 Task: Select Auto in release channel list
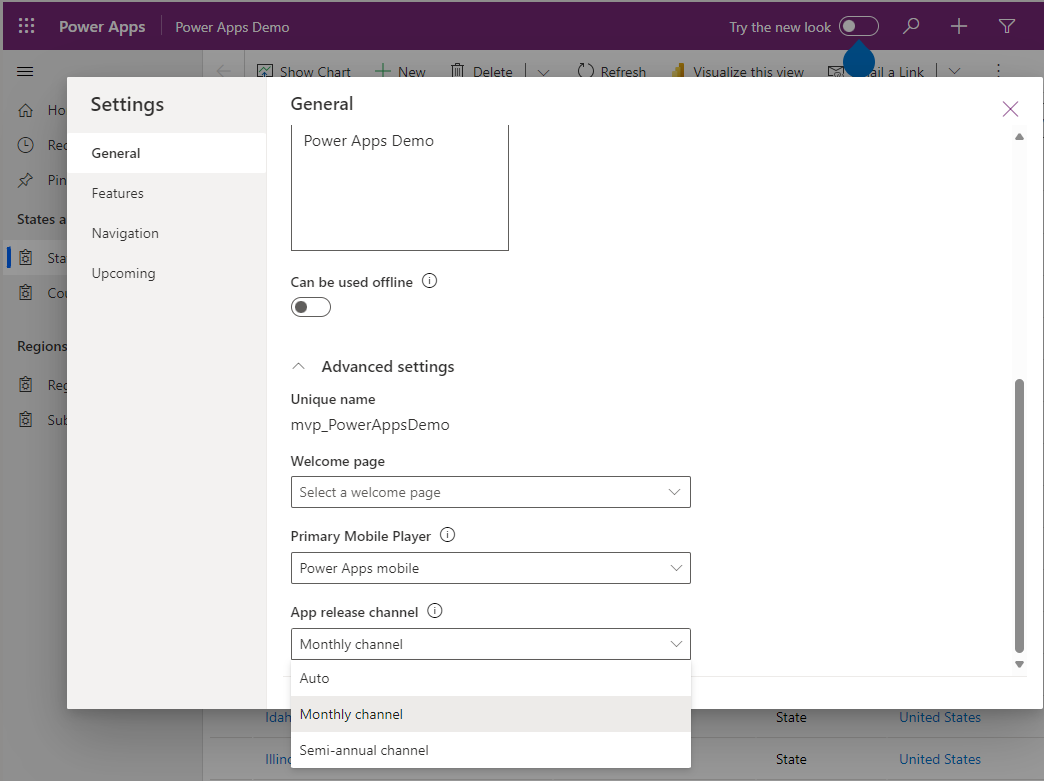tap(491, 678)
